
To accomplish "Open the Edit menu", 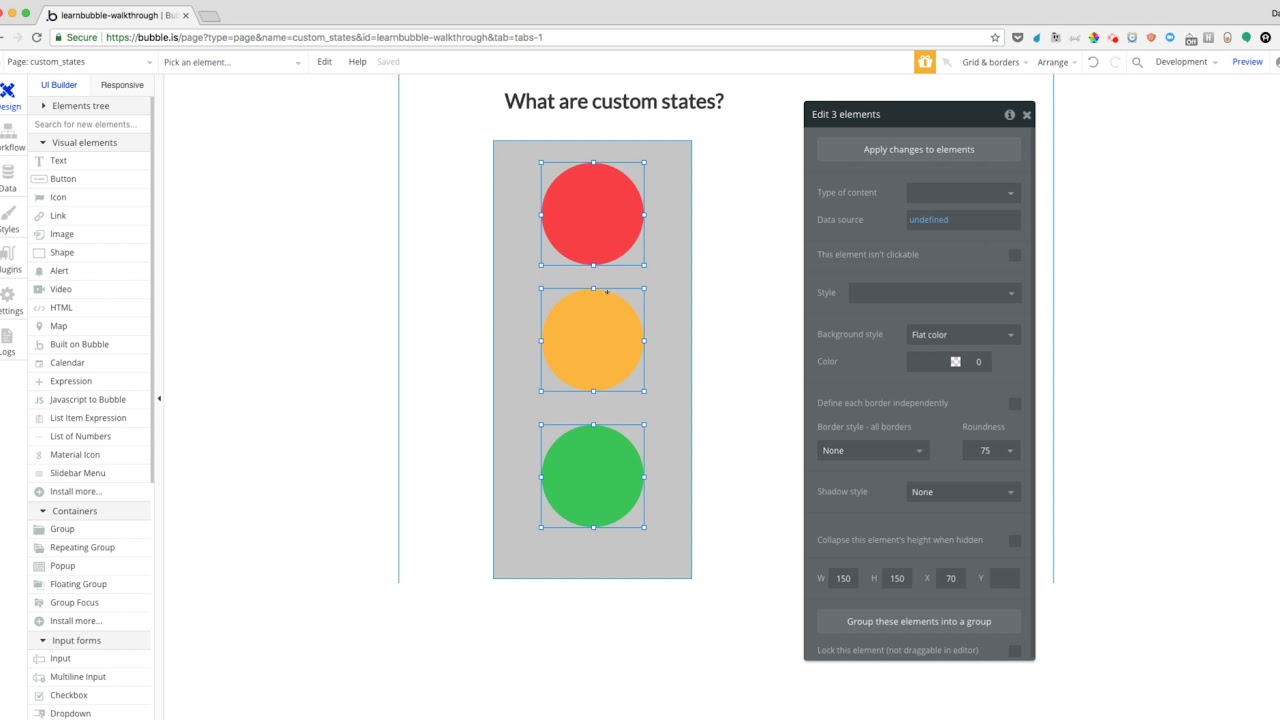I will [x=324, y=62].
